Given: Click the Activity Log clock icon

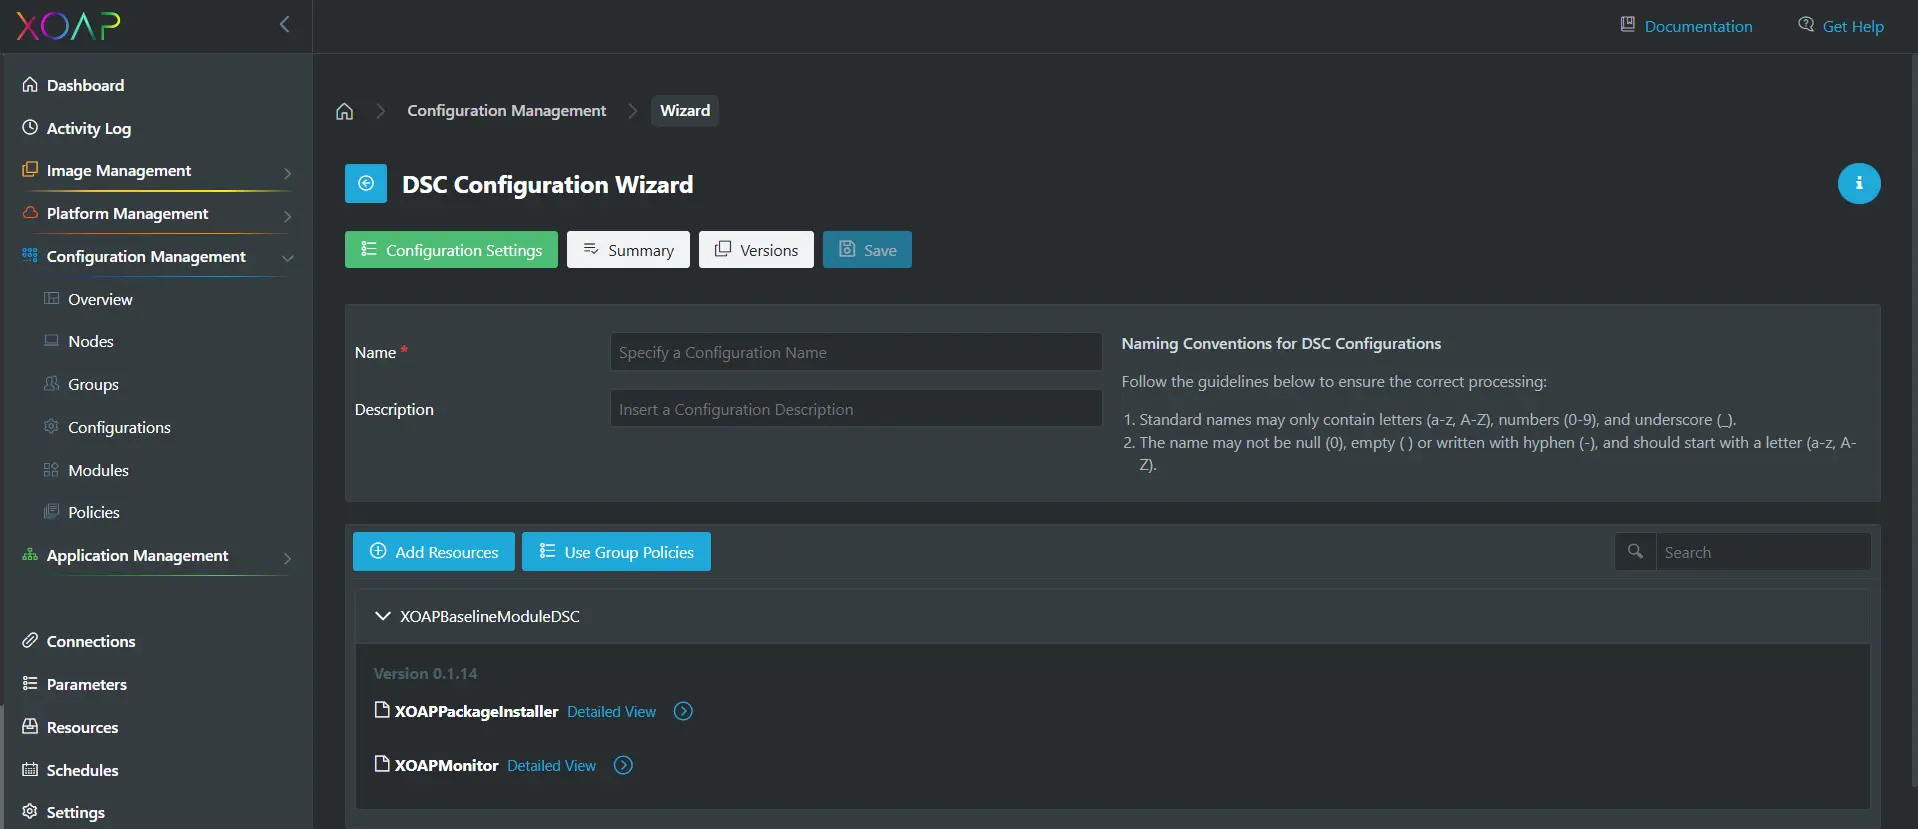Looking at the screenshot, I should point(30,127).
